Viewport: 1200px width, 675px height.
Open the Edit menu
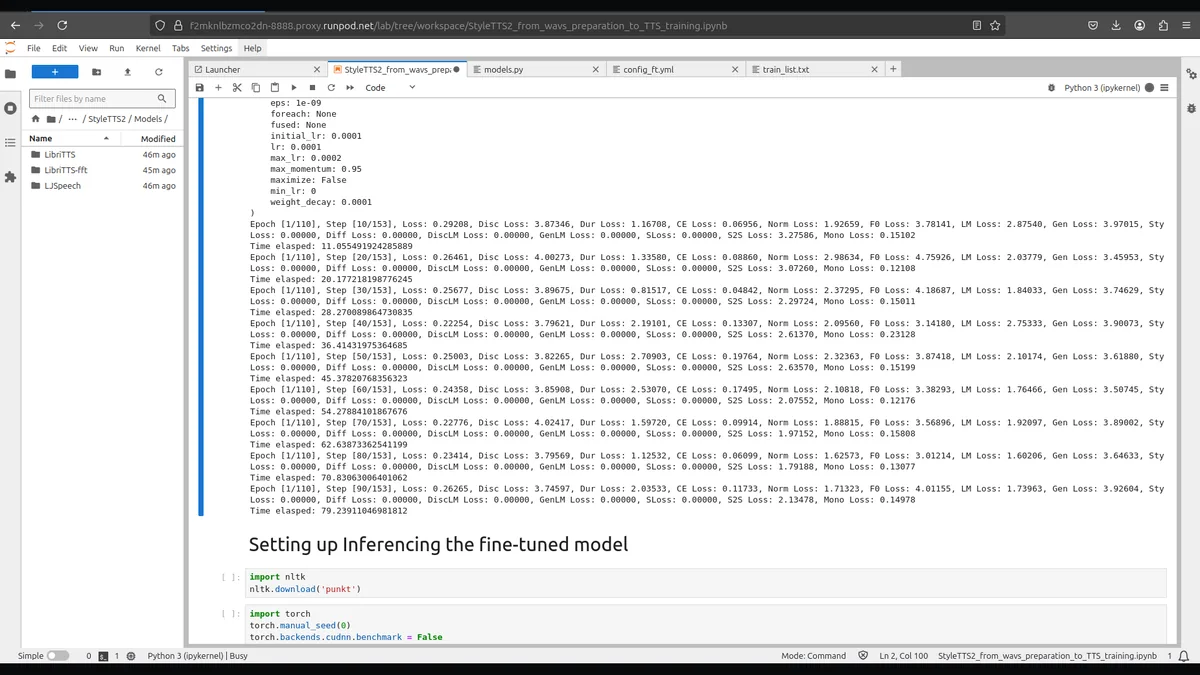[60, 48]
